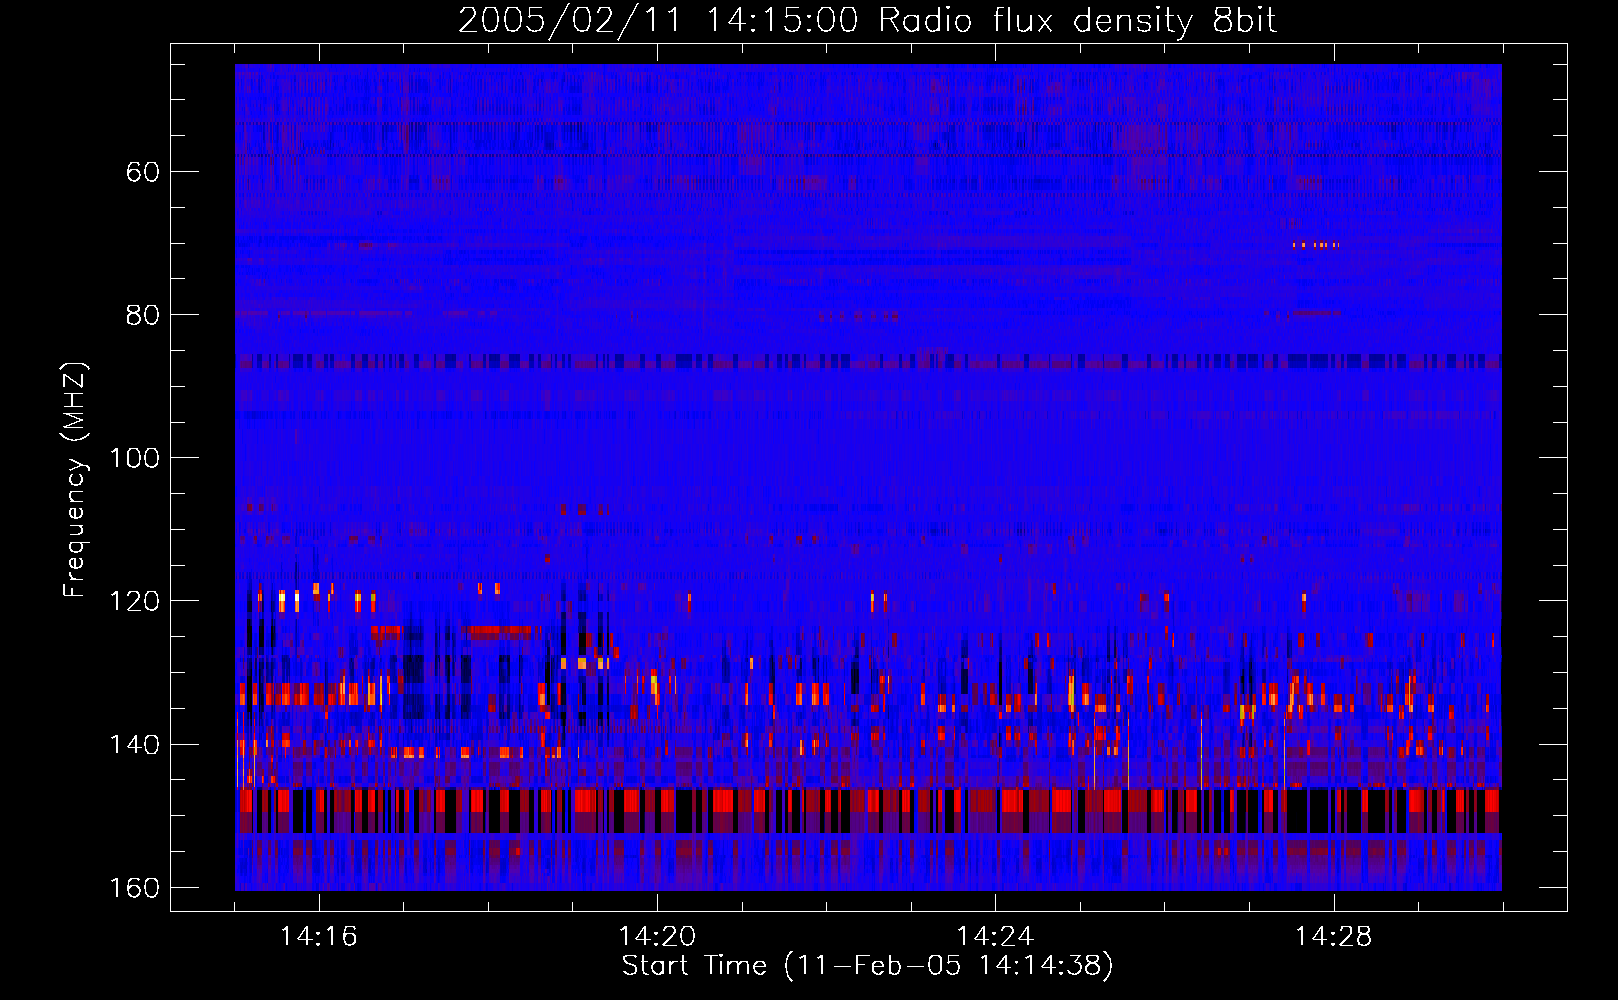Click the 'Start Time (11-Feb-05 14:14:38)' label
Screen dimensions: 1618x1000
[867, 966]
